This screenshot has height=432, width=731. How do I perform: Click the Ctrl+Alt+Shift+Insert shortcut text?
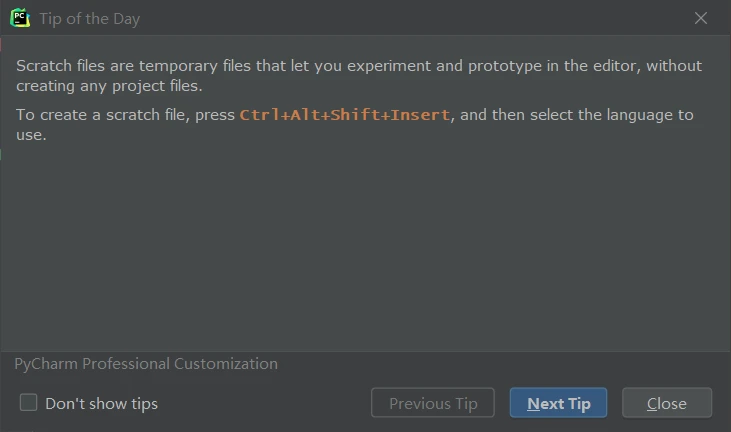click(346, 115)
